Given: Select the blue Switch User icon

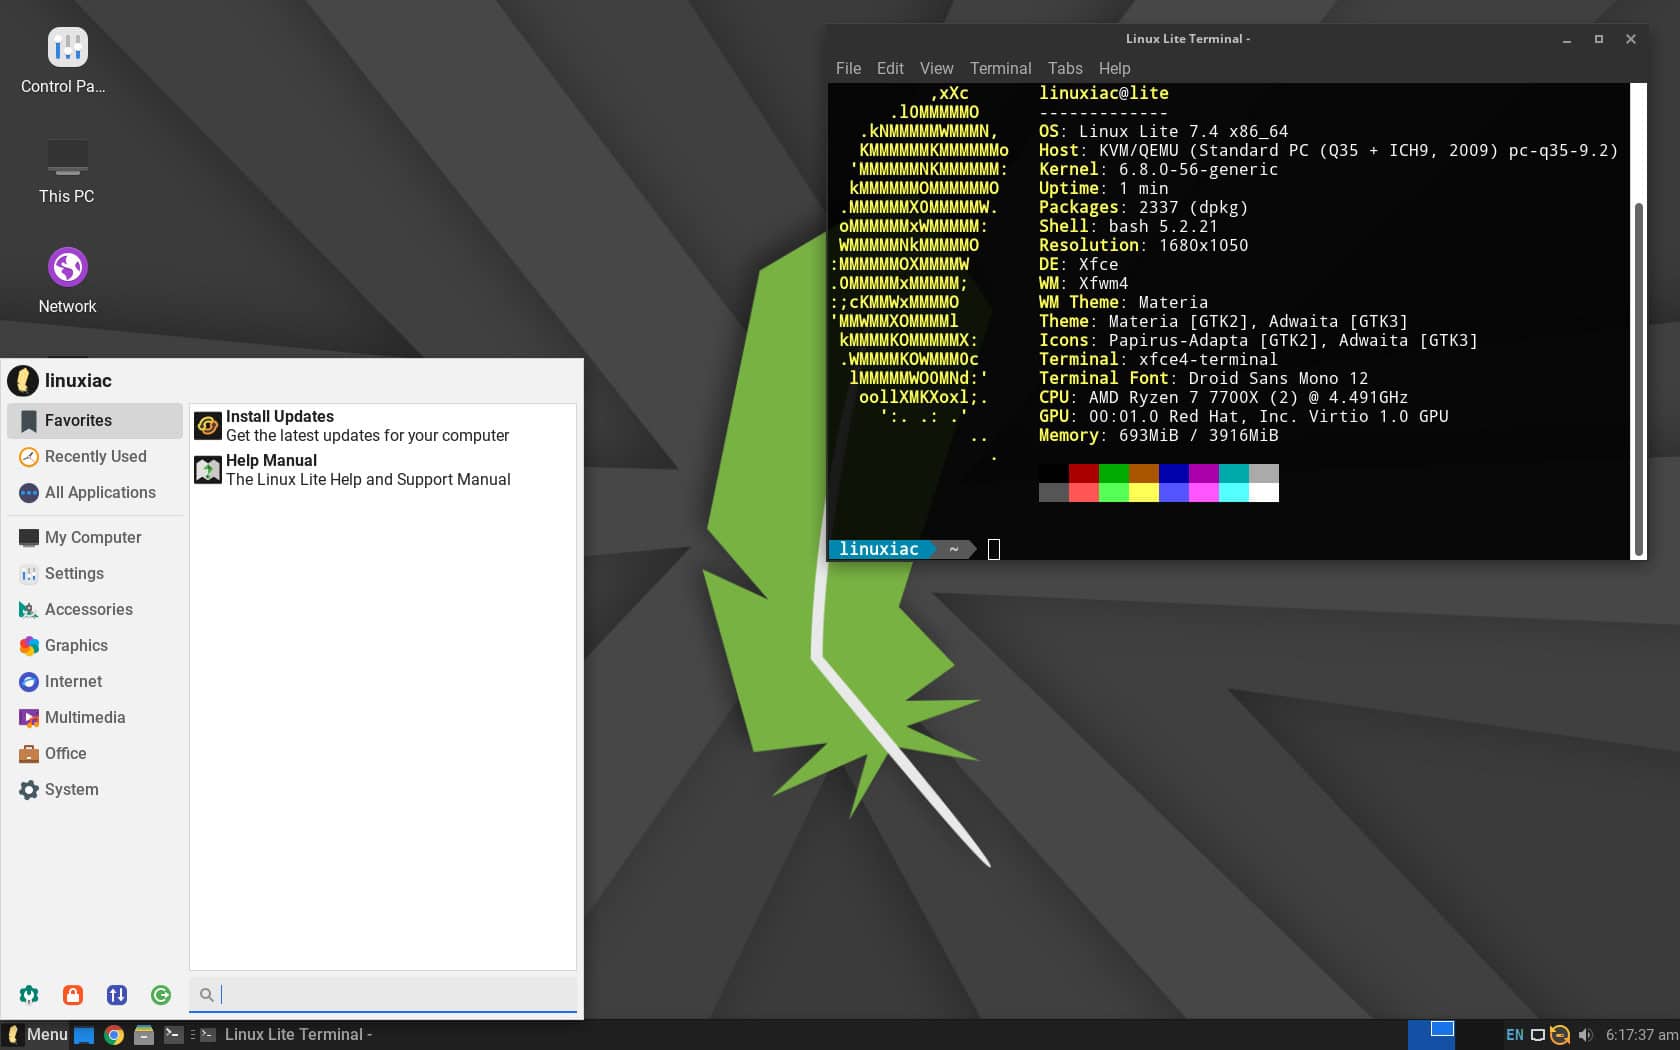Looking at the screenshot, I should coord(117,994).
